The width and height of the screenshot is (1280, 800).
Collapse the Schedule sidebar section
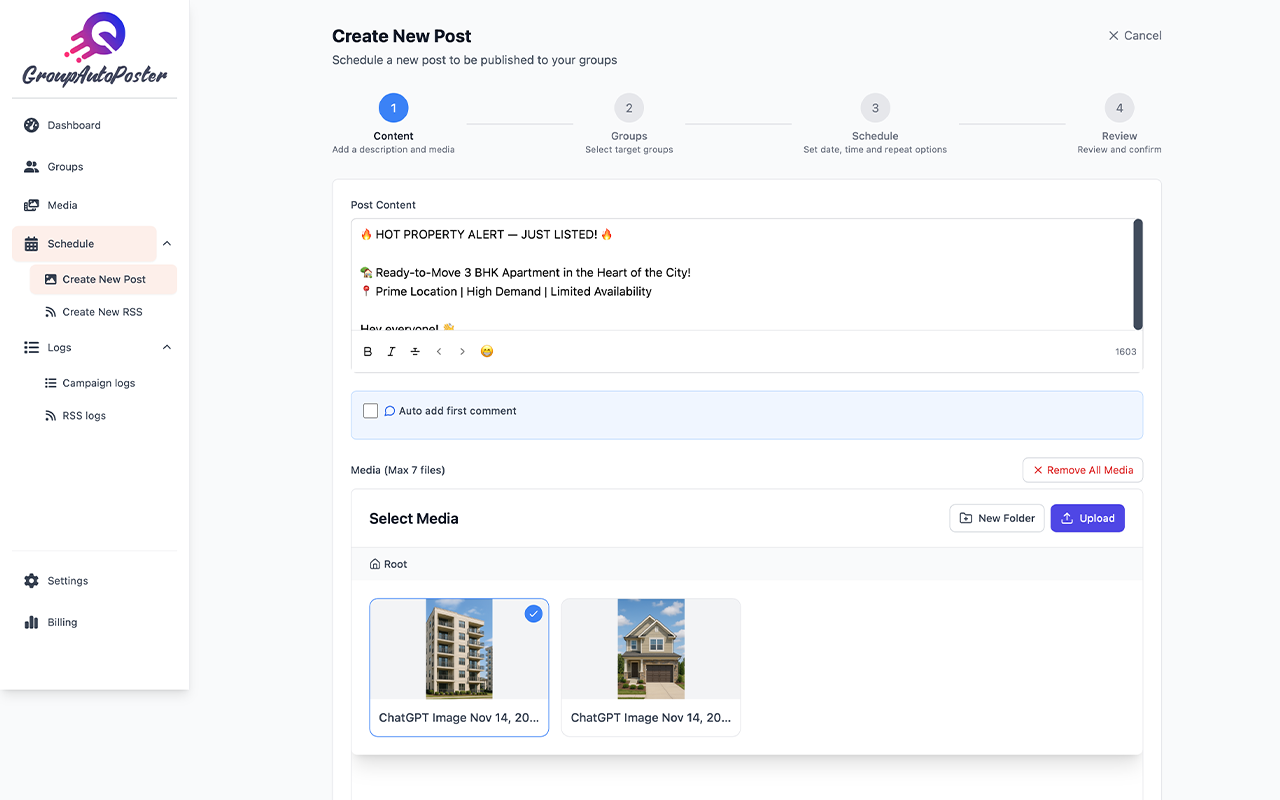point(167,244)
